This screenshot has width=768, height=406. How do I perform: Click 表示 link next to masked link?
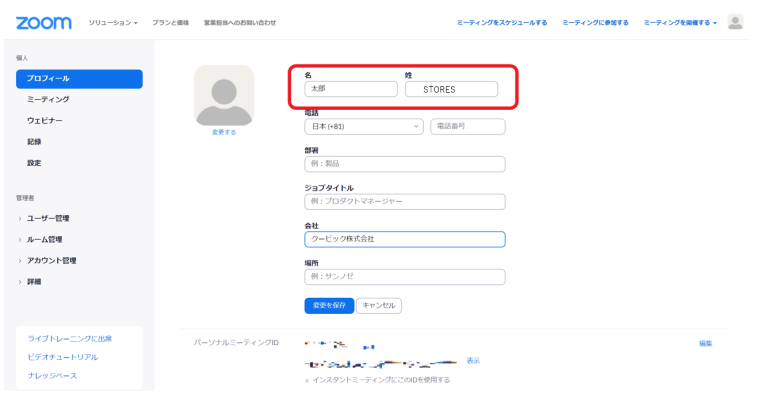pyautogui.click(x=473, y=361)
